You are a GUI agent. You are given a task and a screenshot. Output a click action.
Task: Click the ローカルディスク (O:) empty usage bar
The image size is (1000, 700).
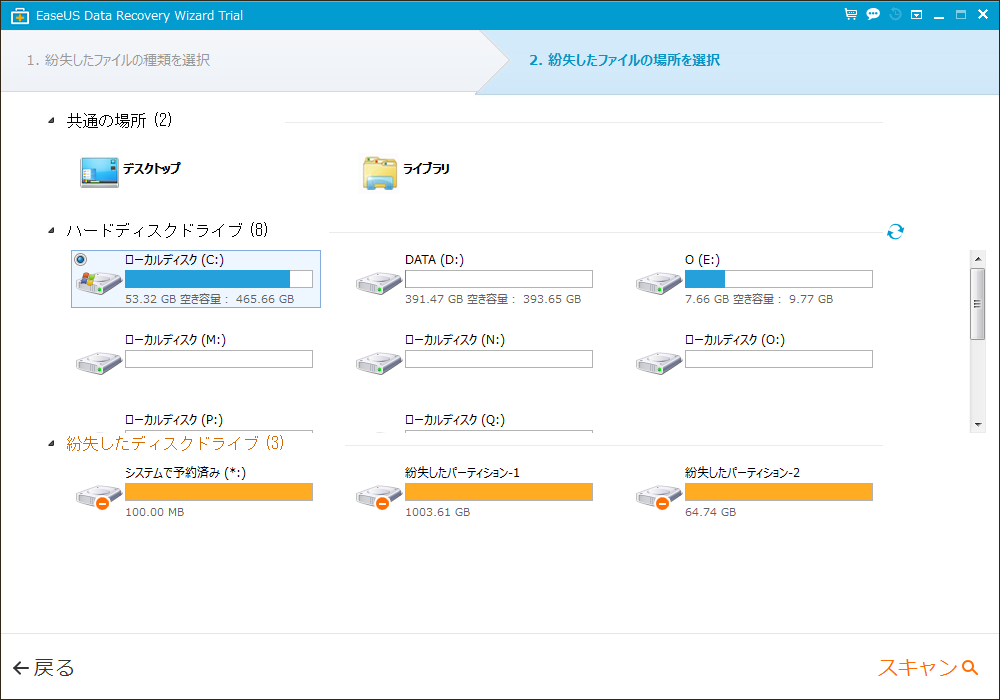coord(779,359)
